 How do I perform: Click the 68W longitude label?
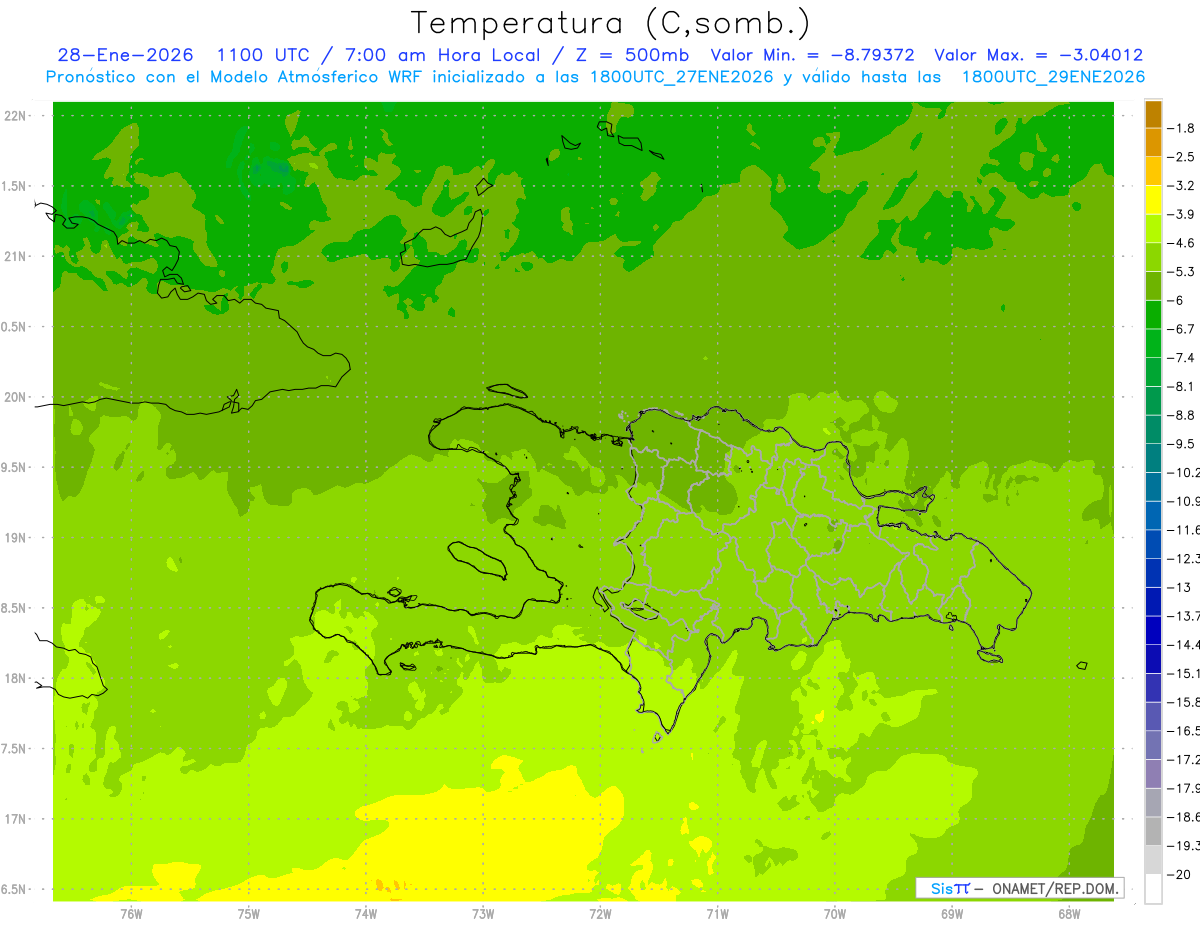point(1069,913)
